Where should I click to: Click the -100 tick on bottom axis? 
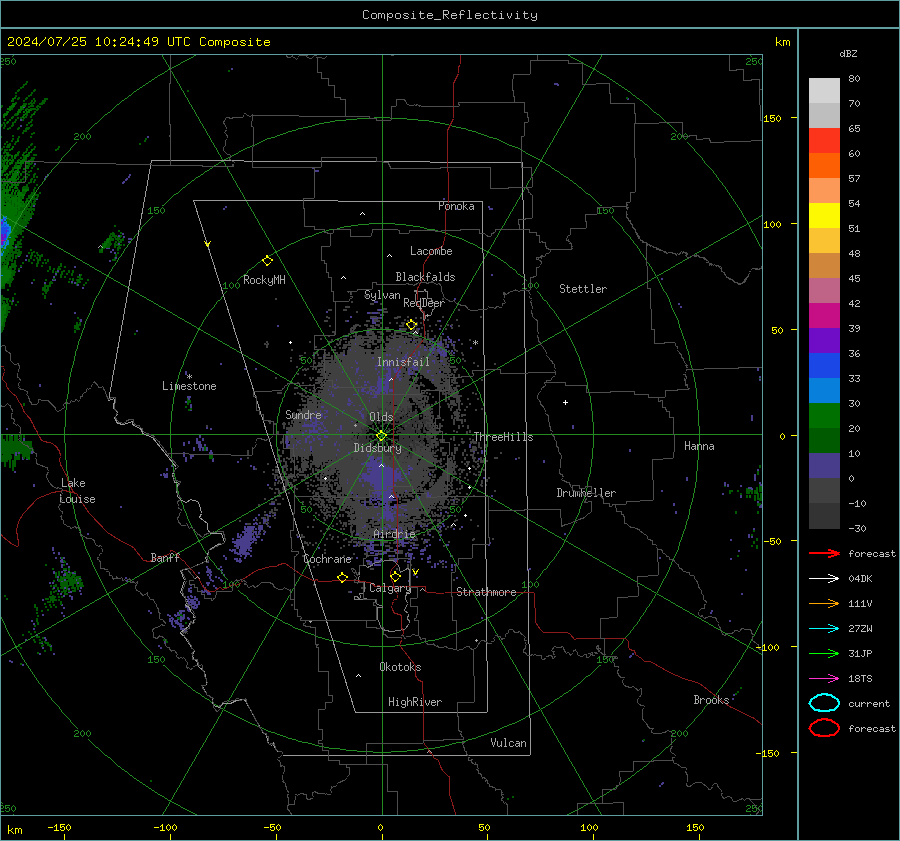tap(165, 827)
